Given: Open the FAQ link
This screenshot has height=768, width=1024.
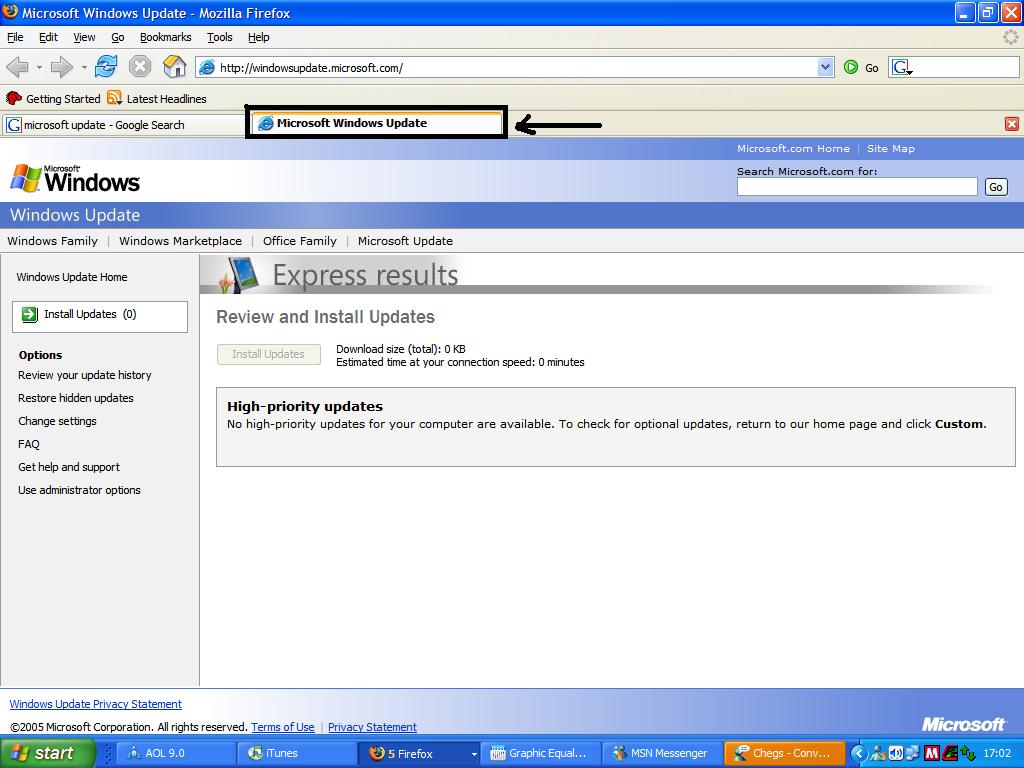Looking at the screenshot, I should point(29,444).
